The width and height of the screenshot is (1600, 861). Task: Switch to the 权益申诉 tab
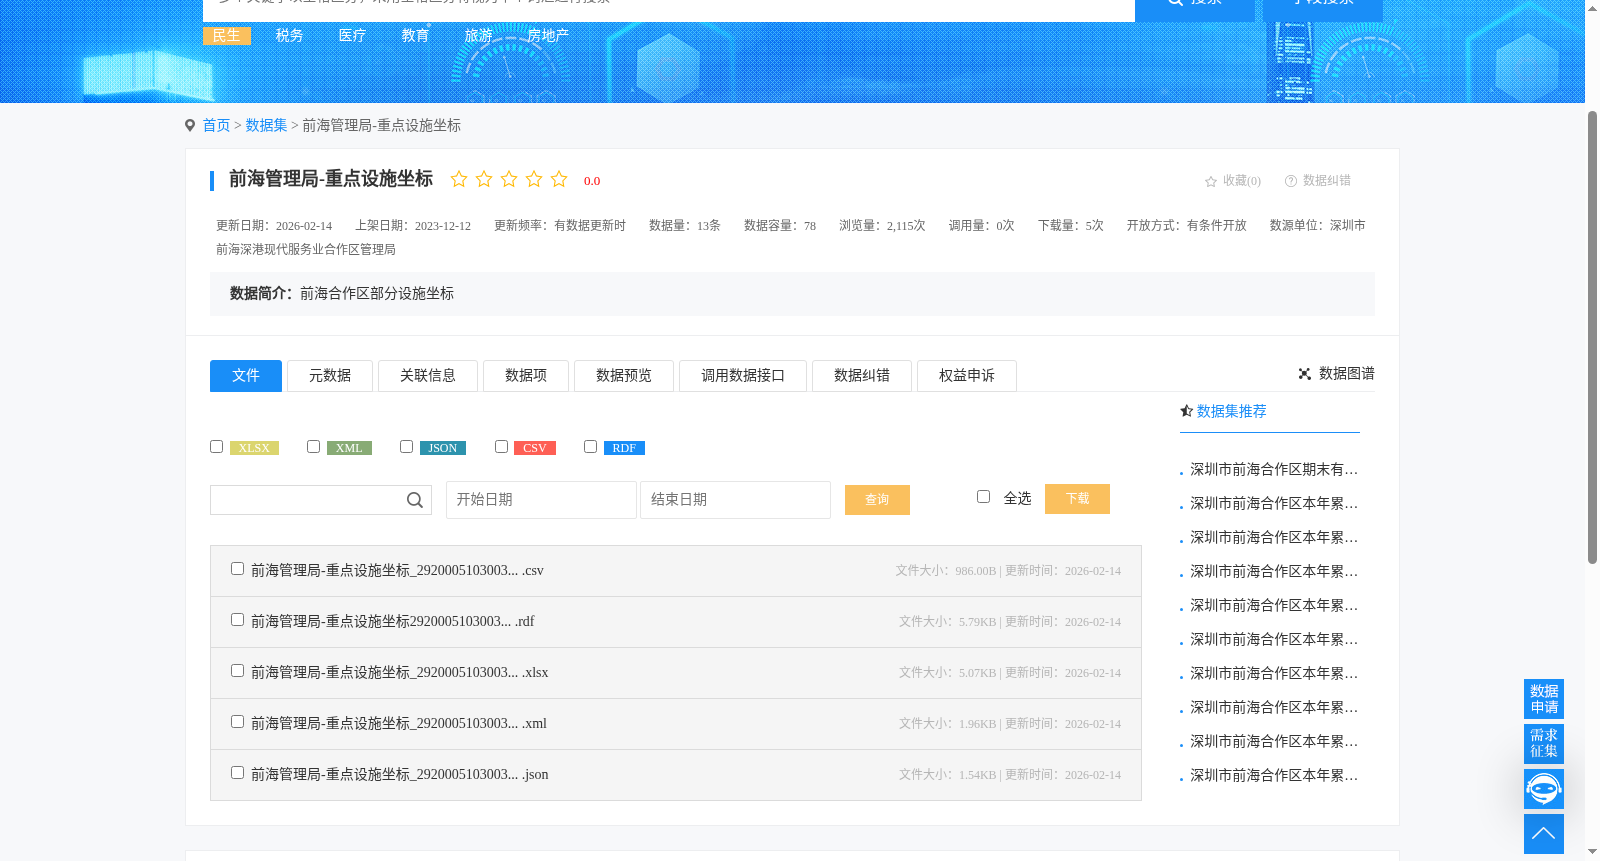[x=967, y=376]
